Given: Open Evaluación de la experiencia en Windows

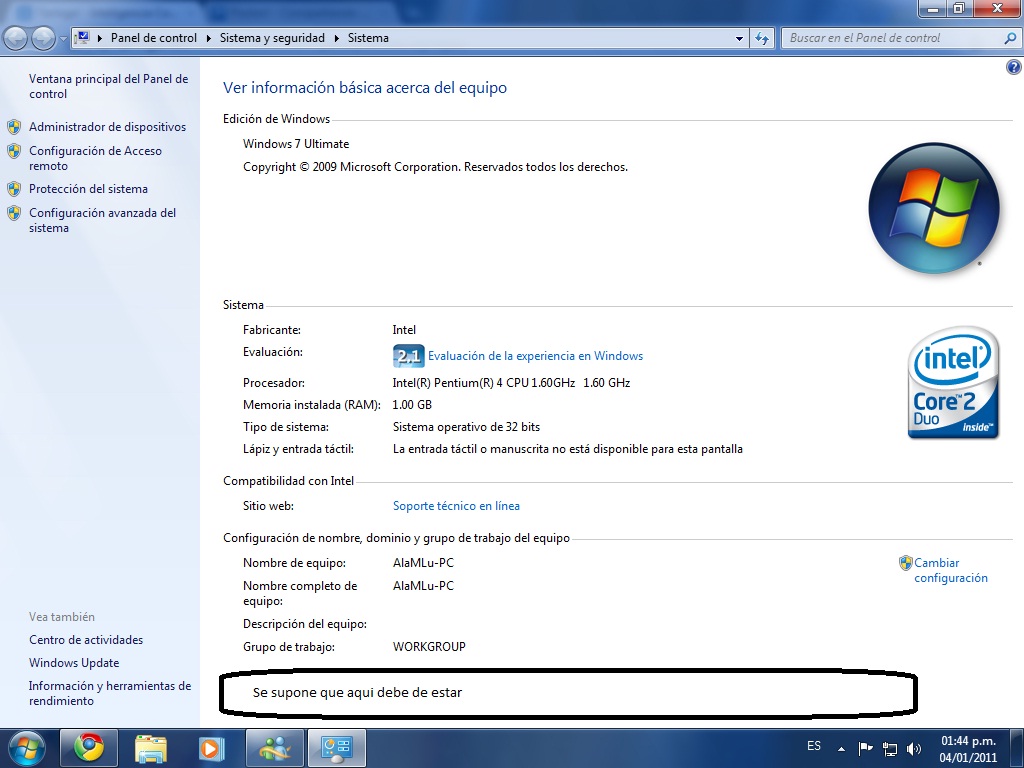Looking at the screenshot, I should point(536,356).
